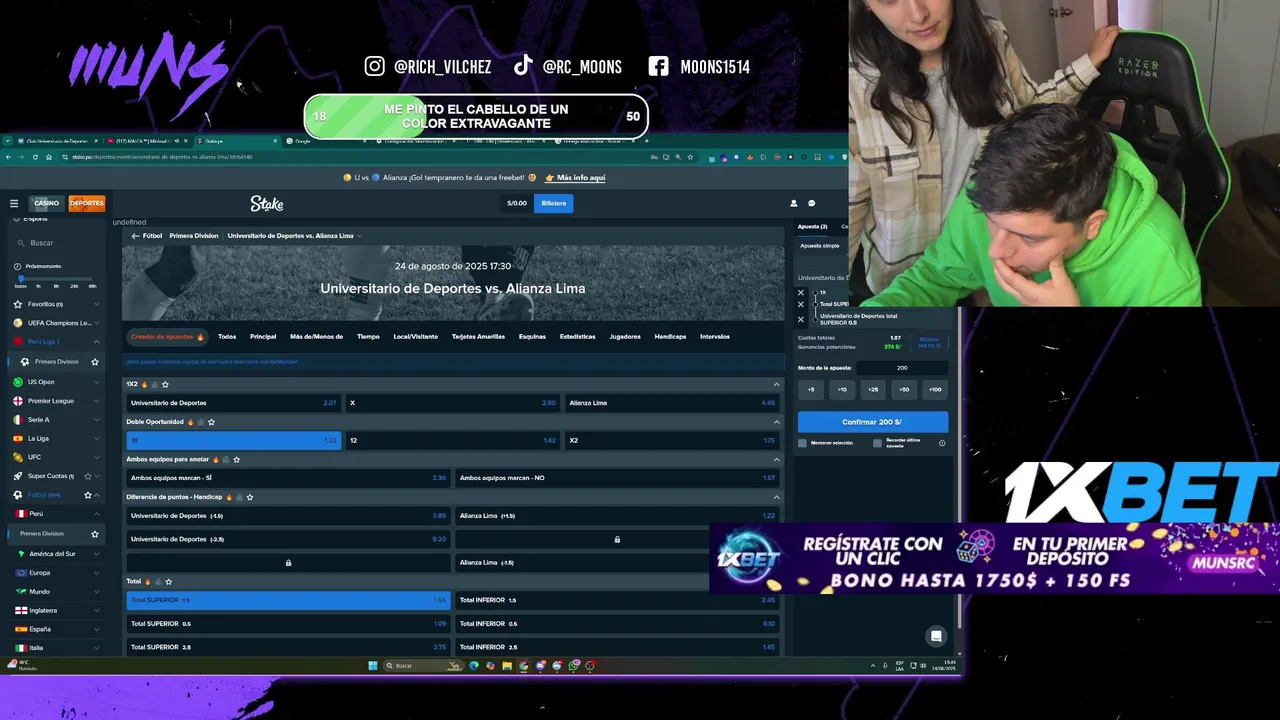This screenshot has height=720, width=1280.
Task: Add +50 to the bet amount
Action: click(904, 389)
